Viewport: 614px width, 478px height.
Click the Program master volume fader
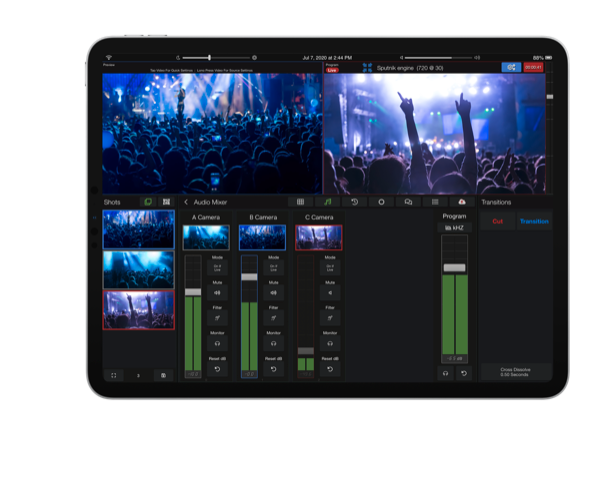pyautogui.click(x=454, y=267)
